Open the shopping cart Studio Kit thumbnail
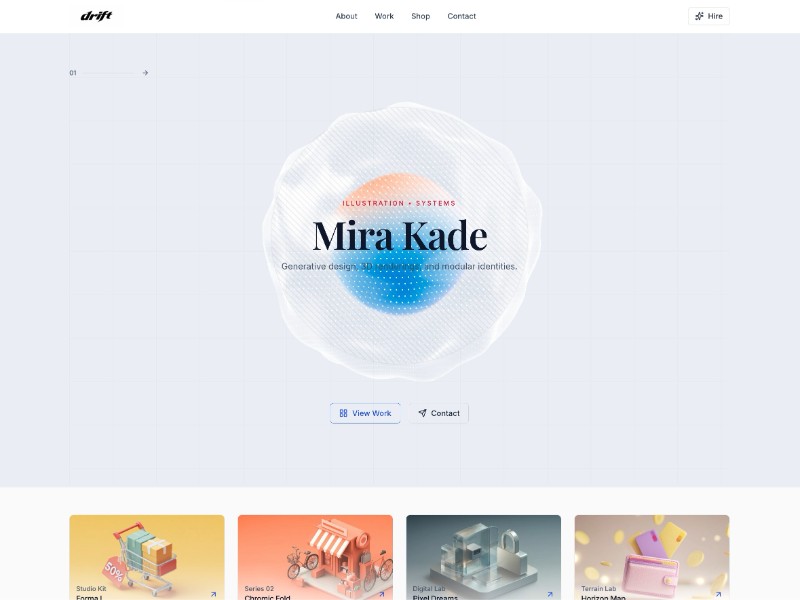This screenshot has width=800, height=600. click(147, 558)
